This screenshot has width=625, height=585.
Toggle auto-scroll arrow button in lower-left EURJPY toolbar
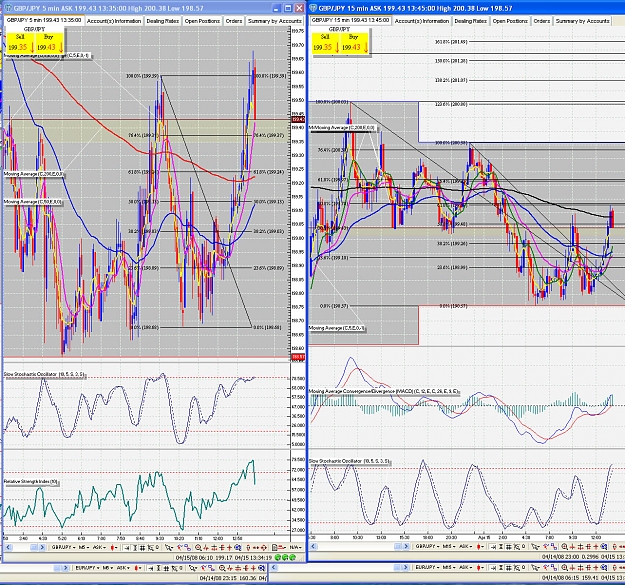[151, 568]
